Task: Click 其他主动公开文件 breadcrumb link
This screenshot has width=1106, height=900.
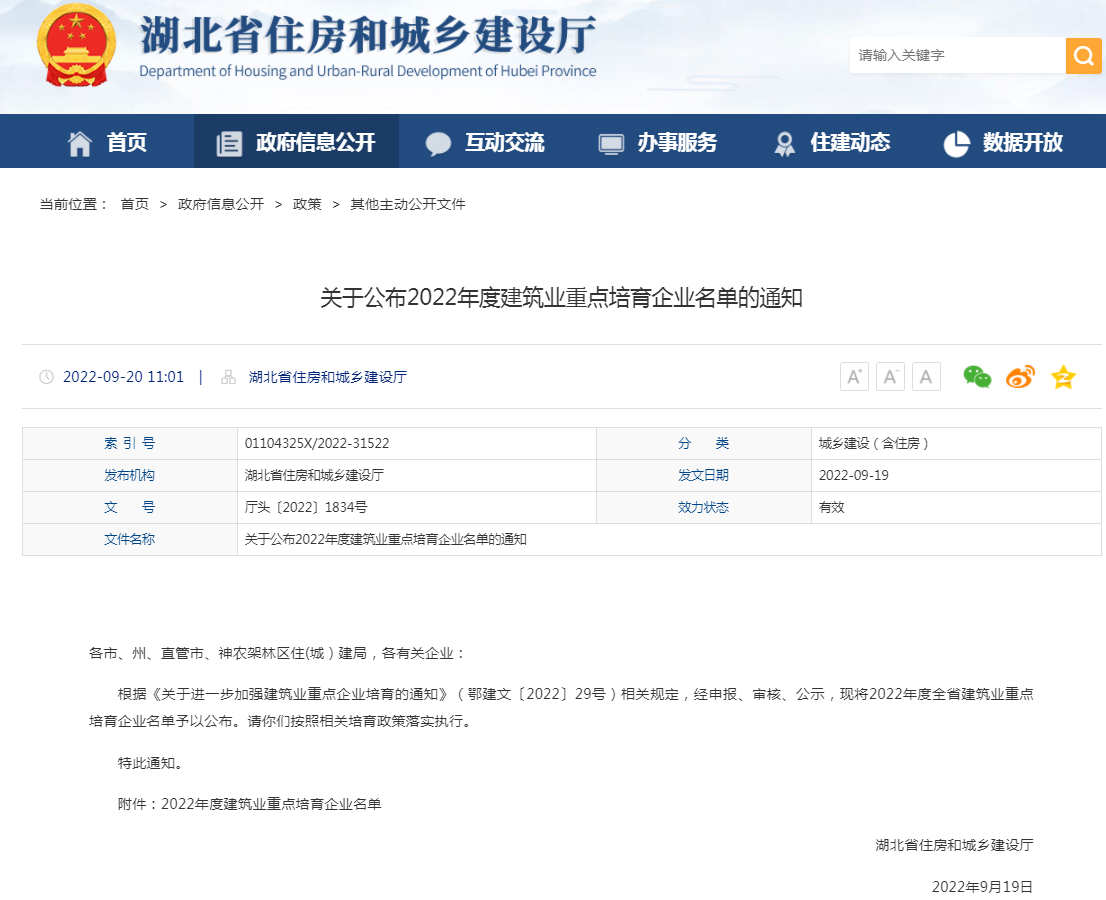Action: 407,204
